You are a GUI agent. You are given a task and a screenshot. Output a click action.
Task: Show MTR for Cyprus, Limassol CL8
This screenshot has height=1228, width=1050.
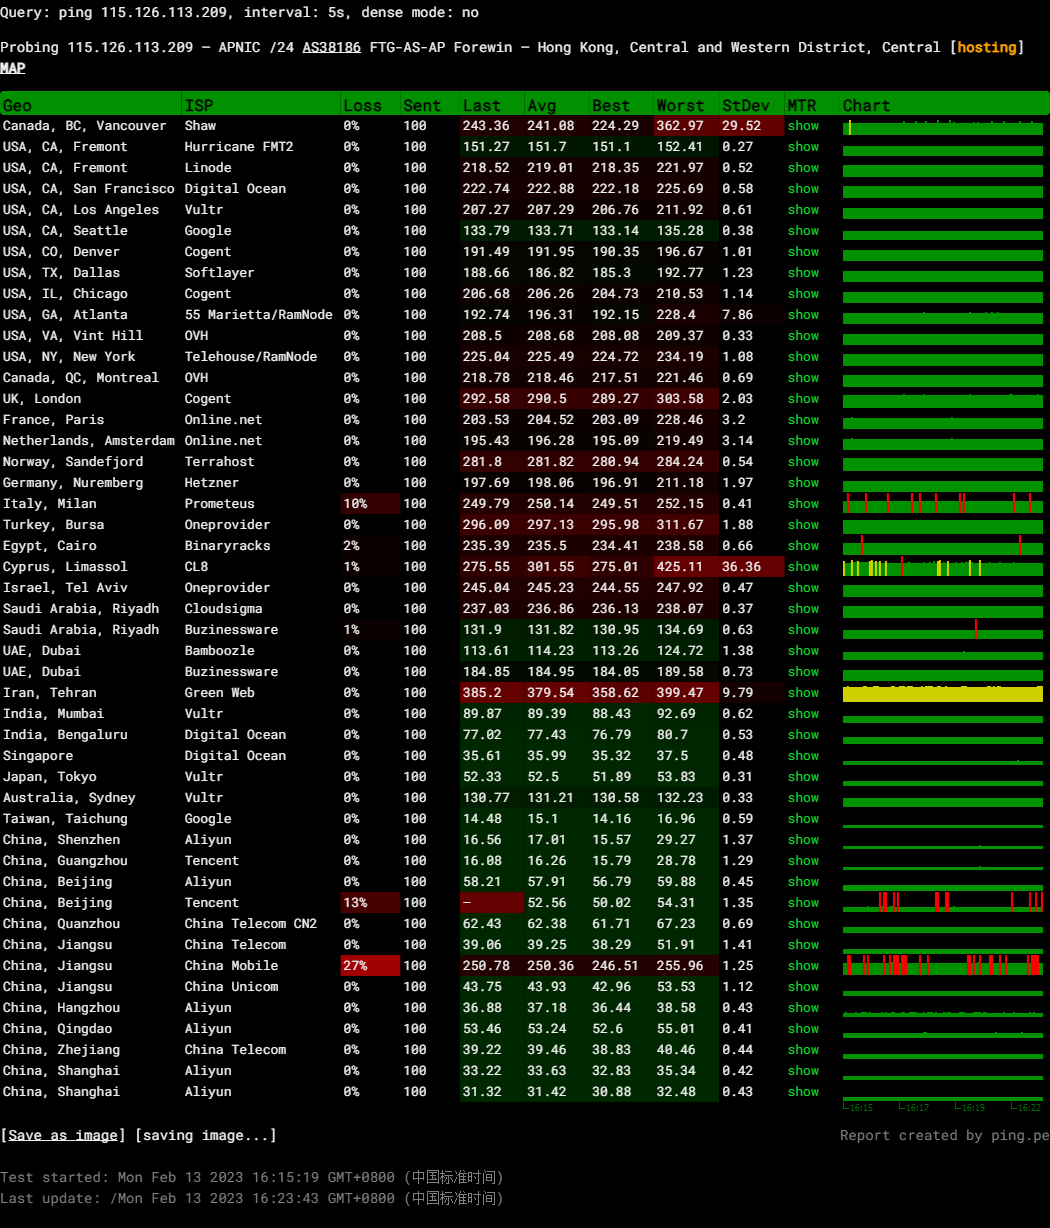803,567
